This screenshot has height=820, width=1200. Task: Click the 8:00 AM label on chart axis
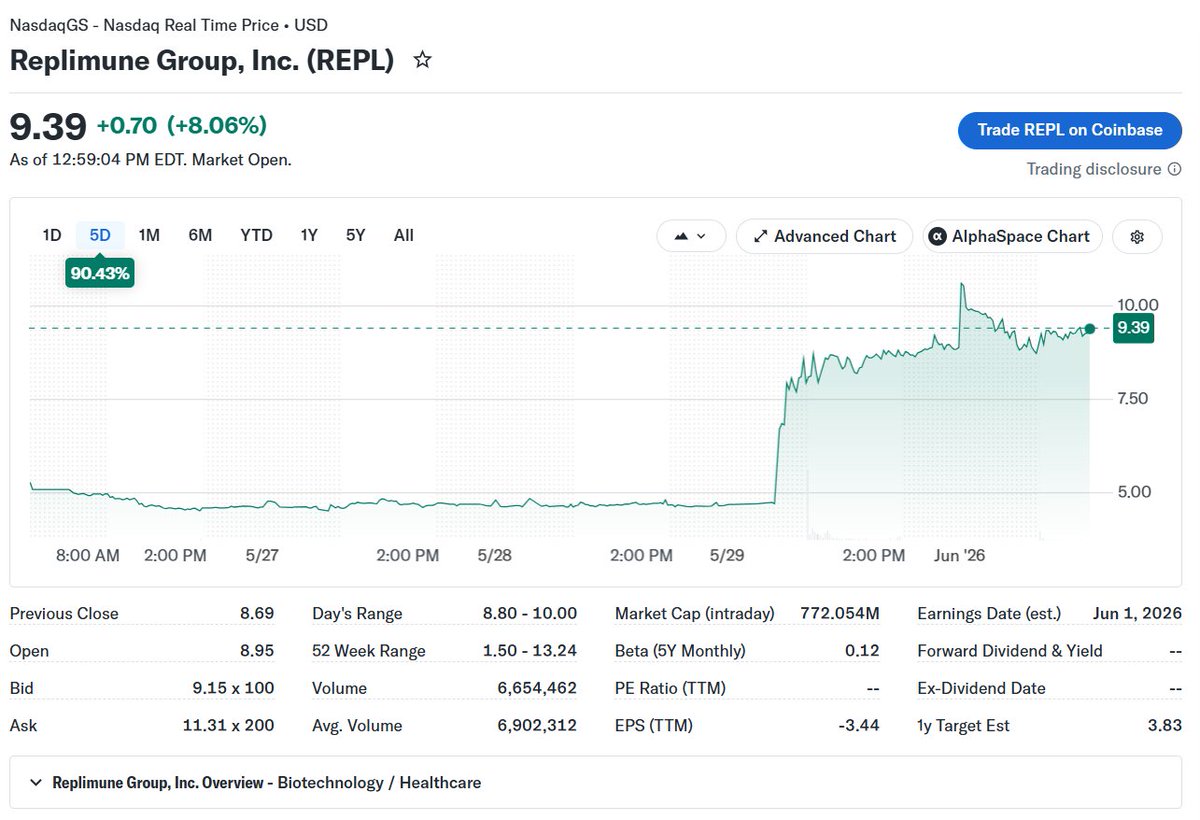tap(88, 555)
